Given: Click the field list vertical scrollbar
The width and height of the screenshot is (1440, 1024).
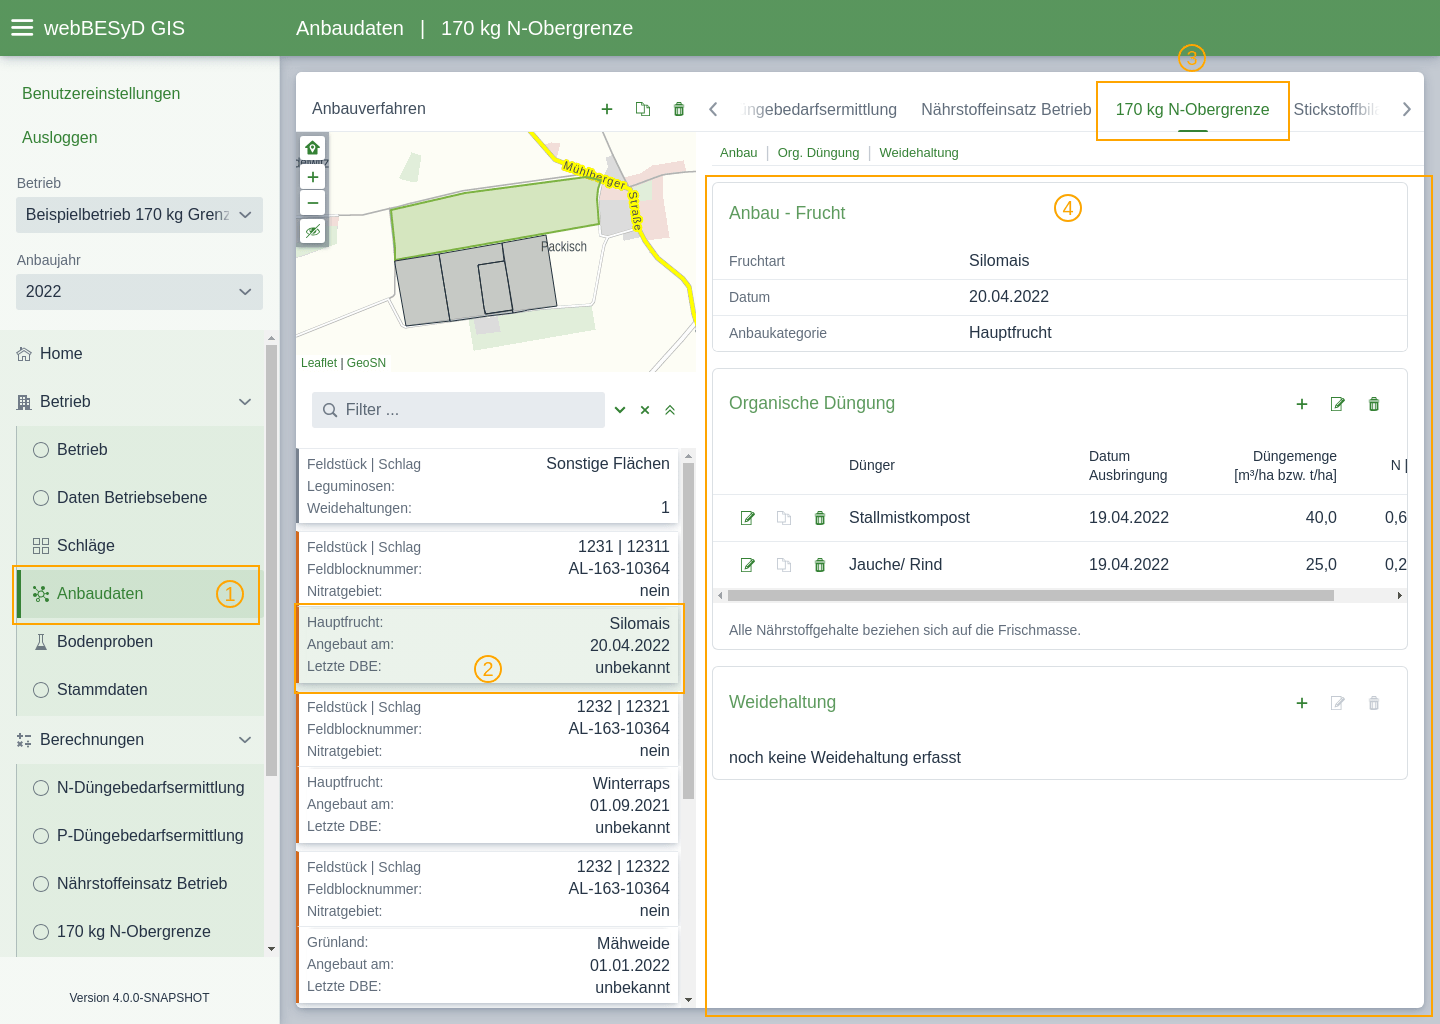Looking at the screenshot, I should [688, 630].
